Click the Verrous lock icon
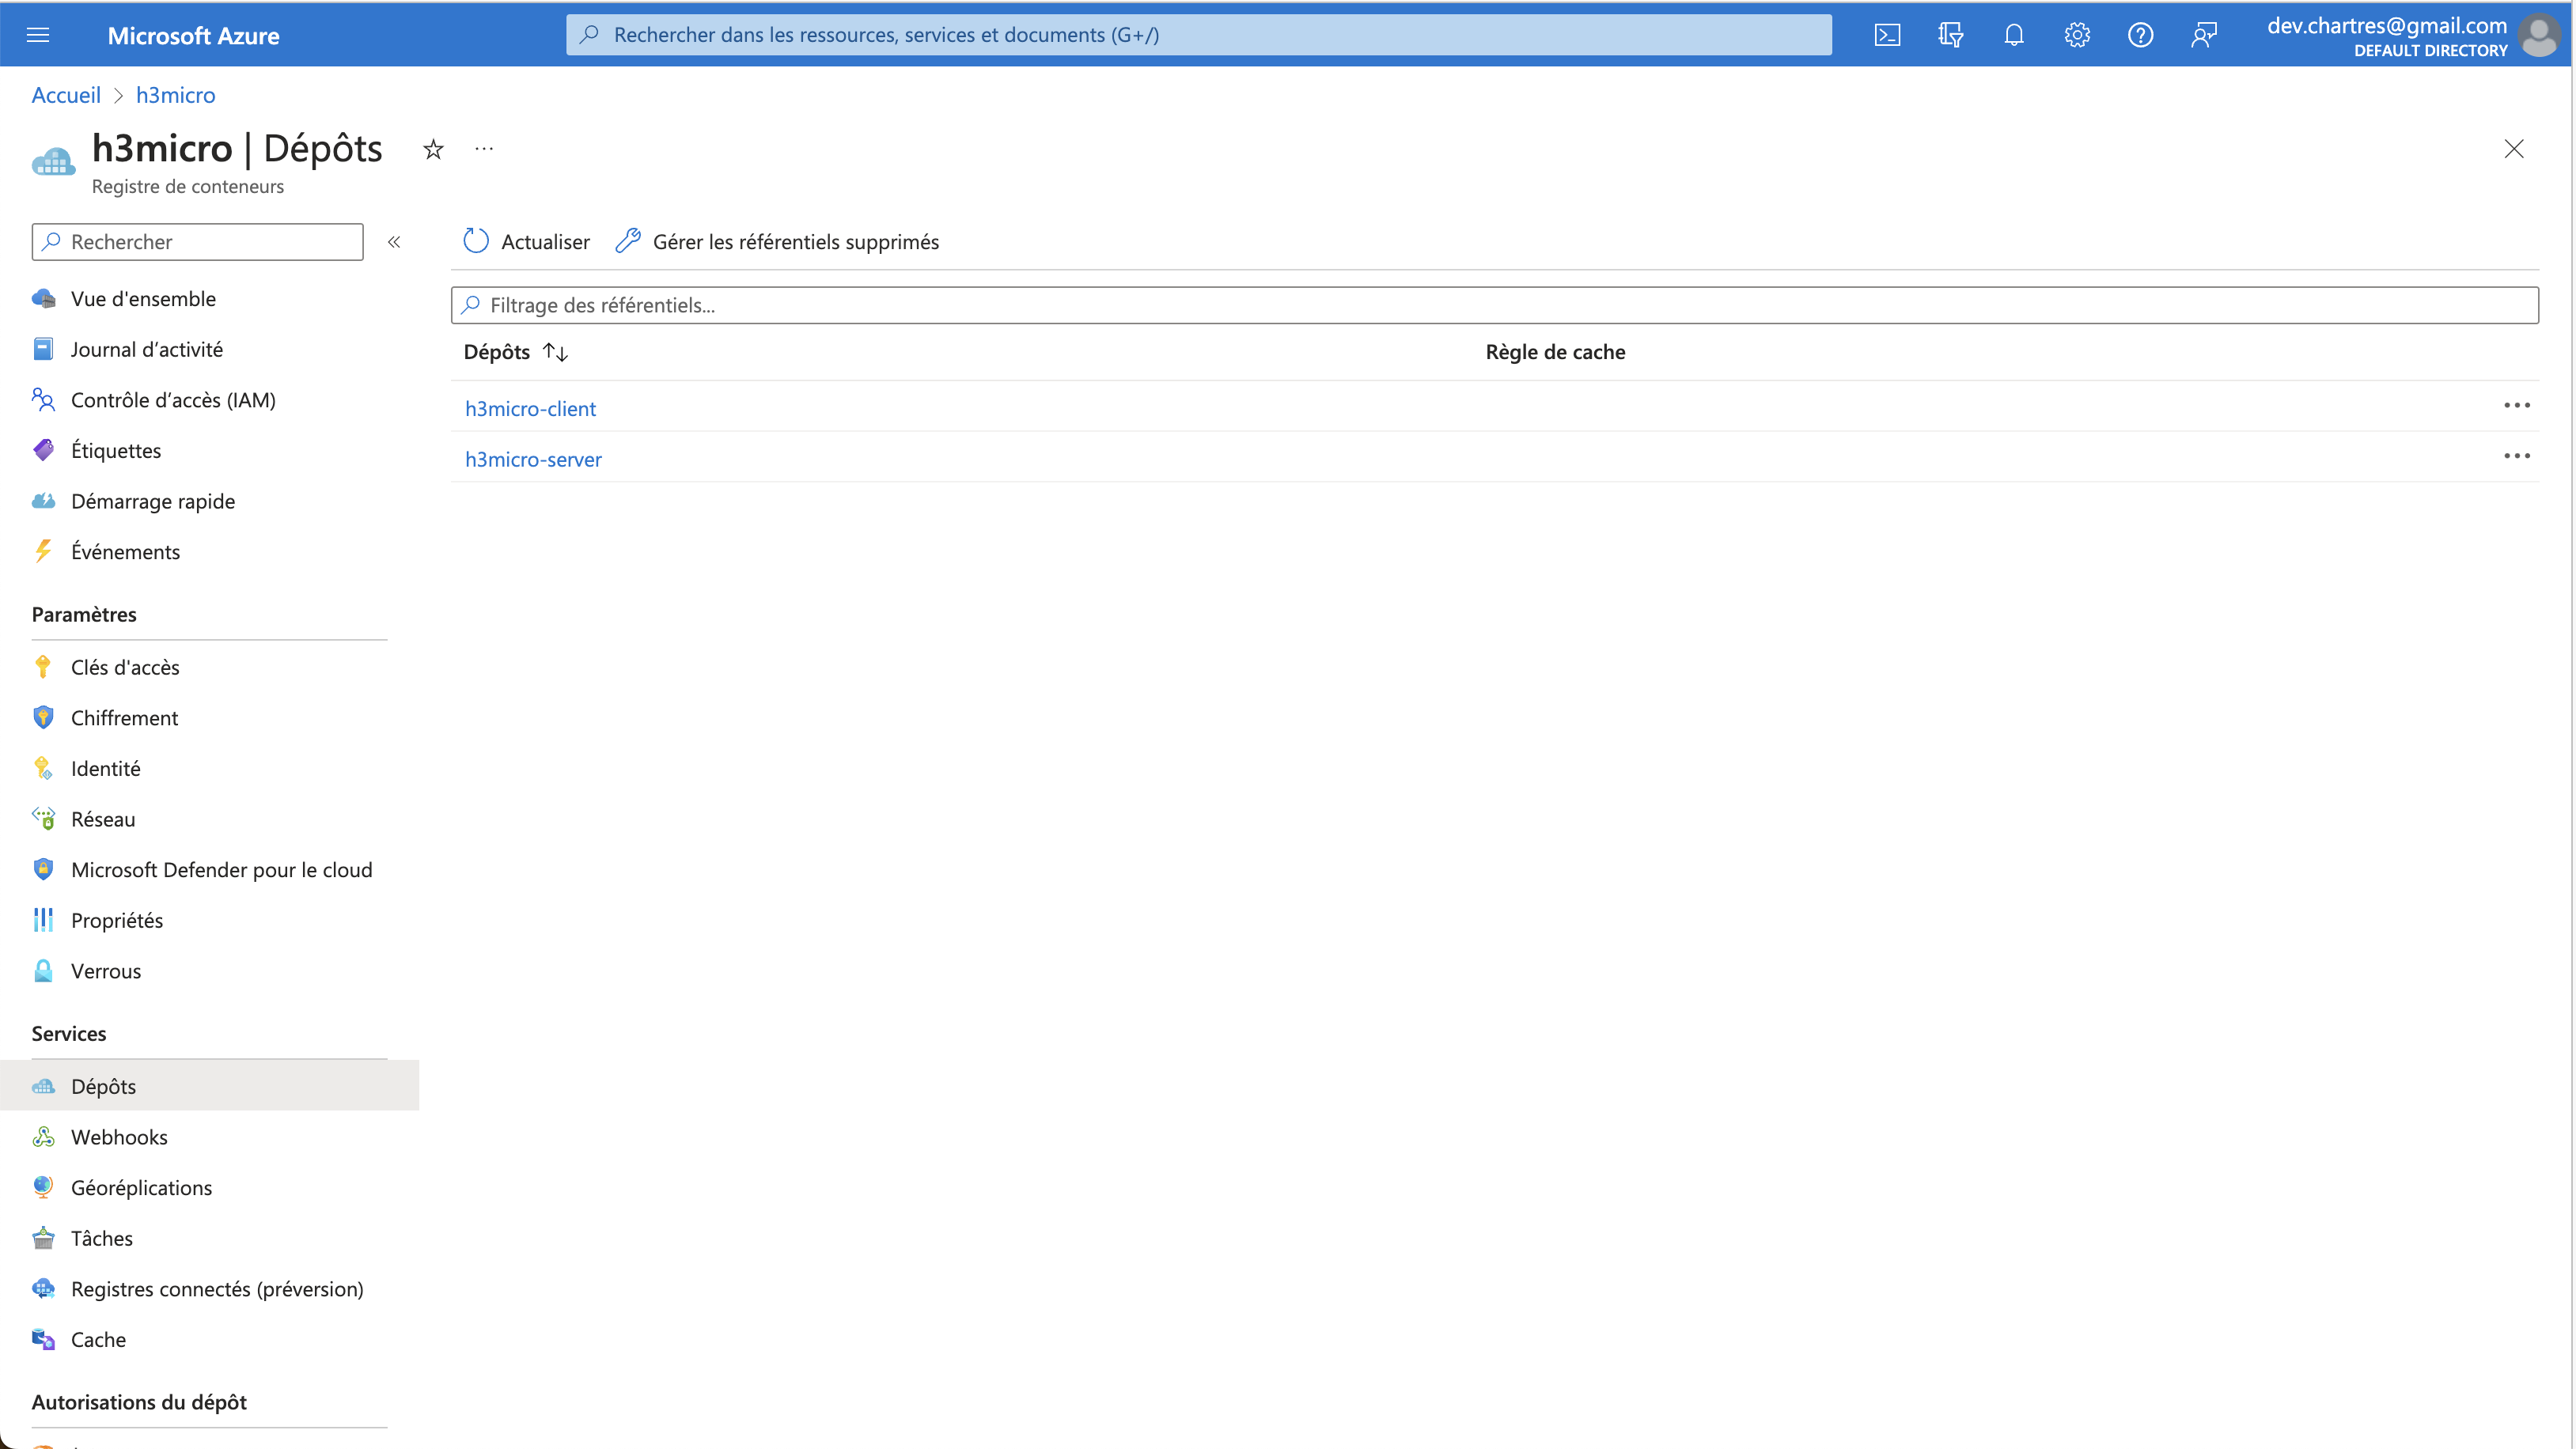 click(43, 971)
